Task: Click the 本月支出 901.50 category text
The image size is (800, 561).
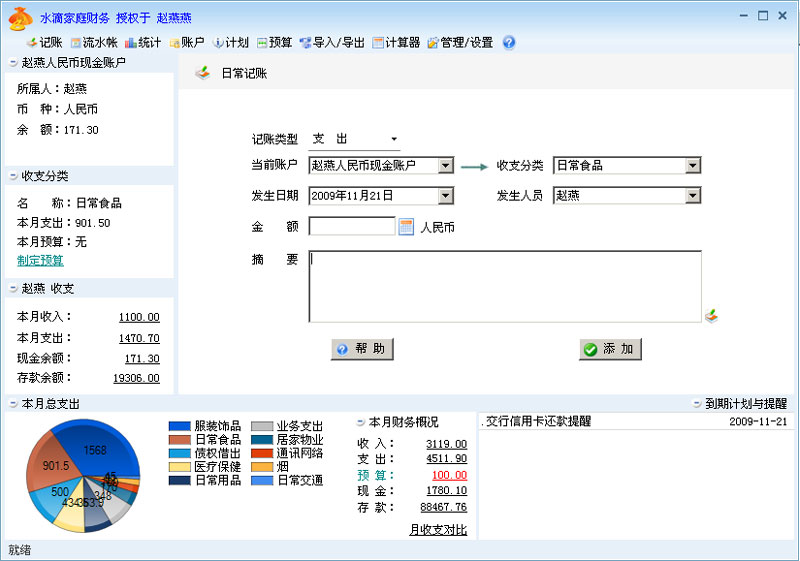Action: [x=63, y=223]
